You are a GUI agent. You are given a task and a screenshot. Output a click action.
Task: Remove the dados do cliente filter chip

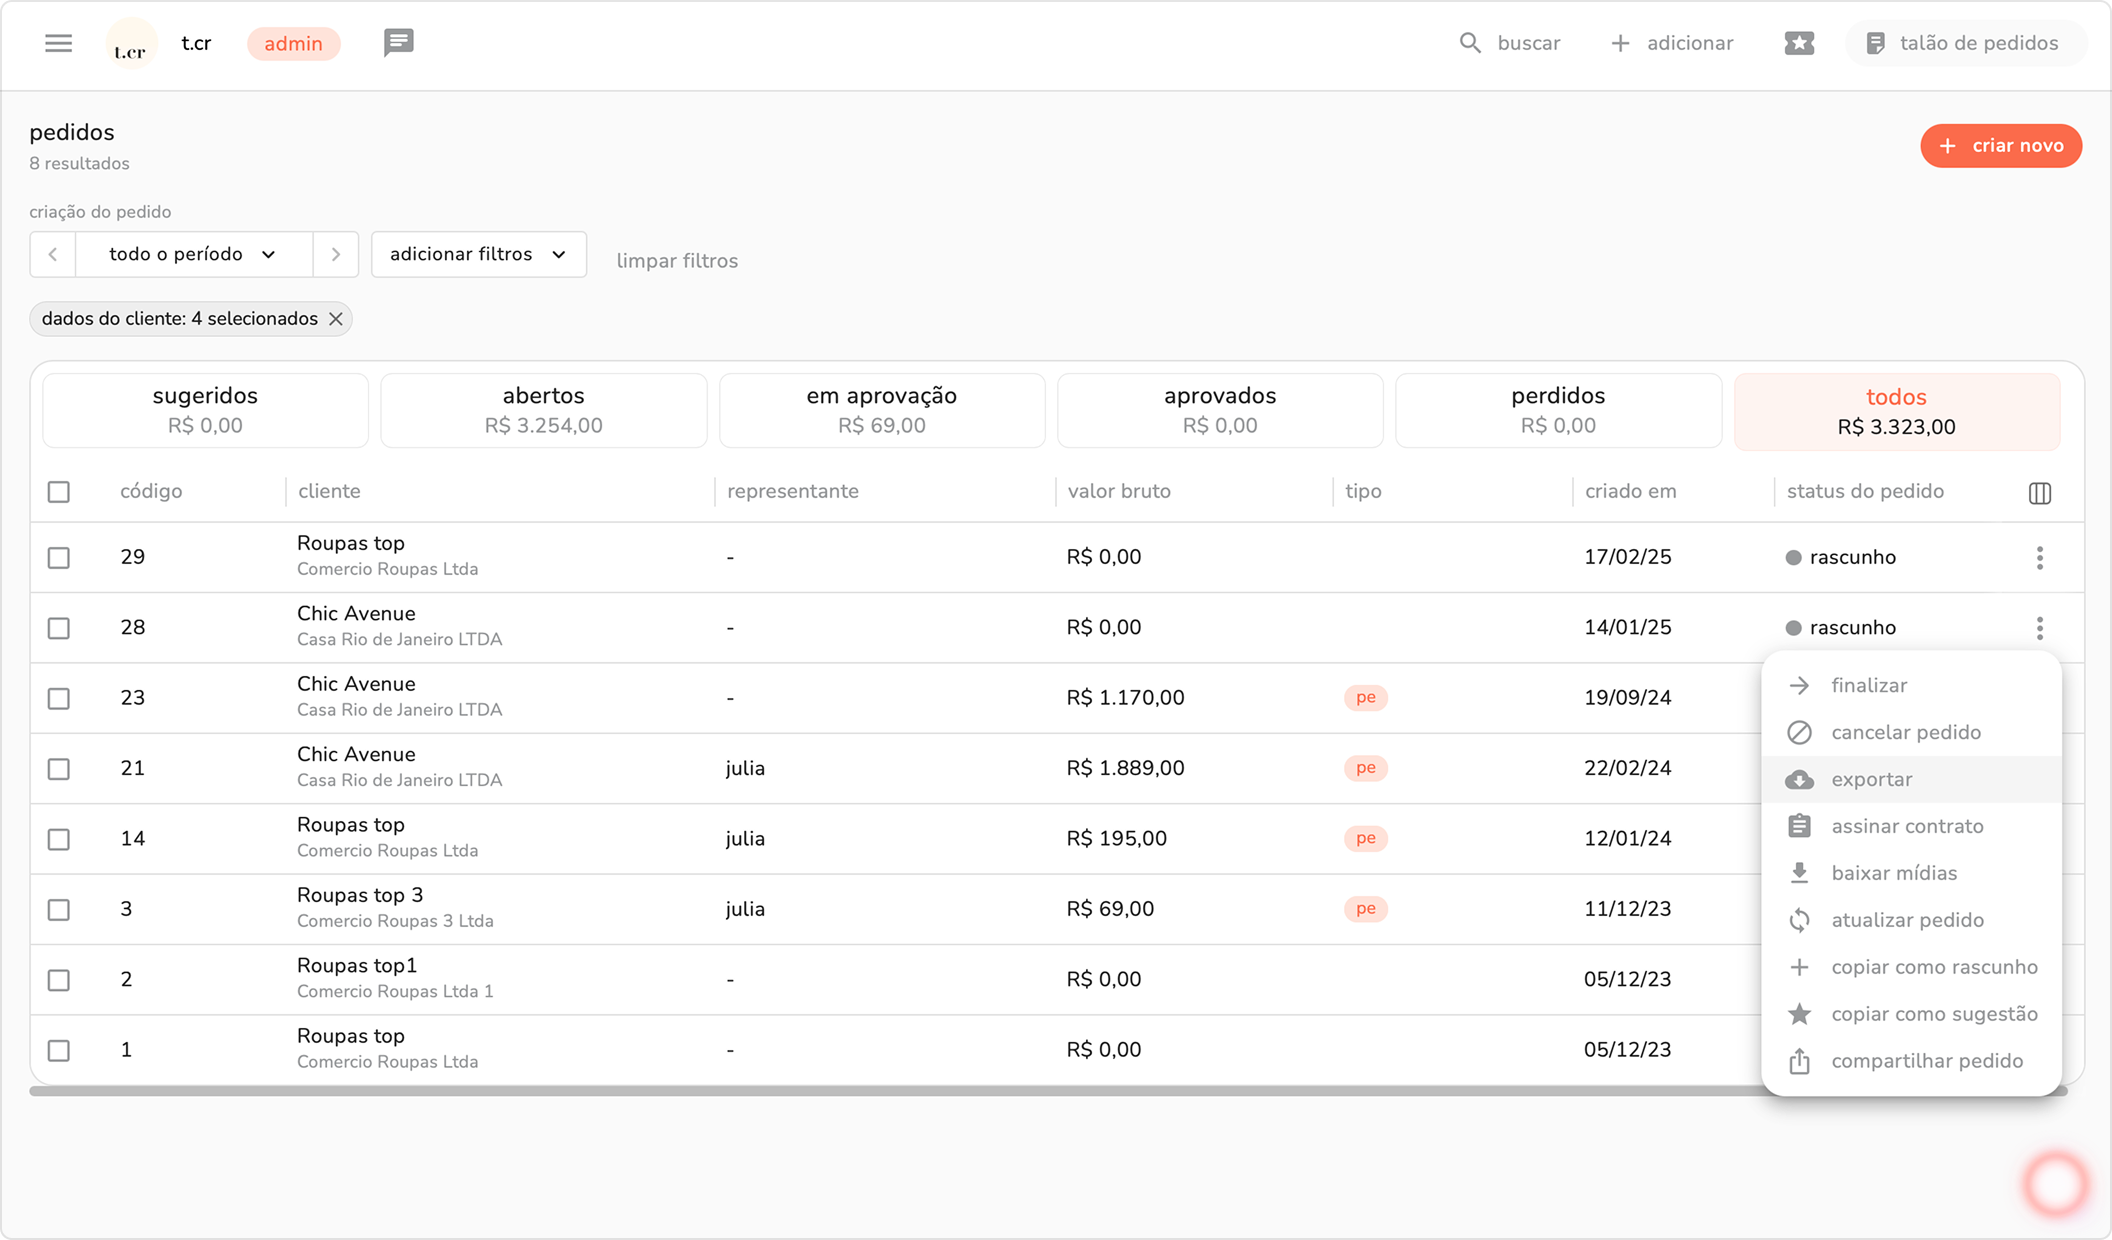coord(336,319)
